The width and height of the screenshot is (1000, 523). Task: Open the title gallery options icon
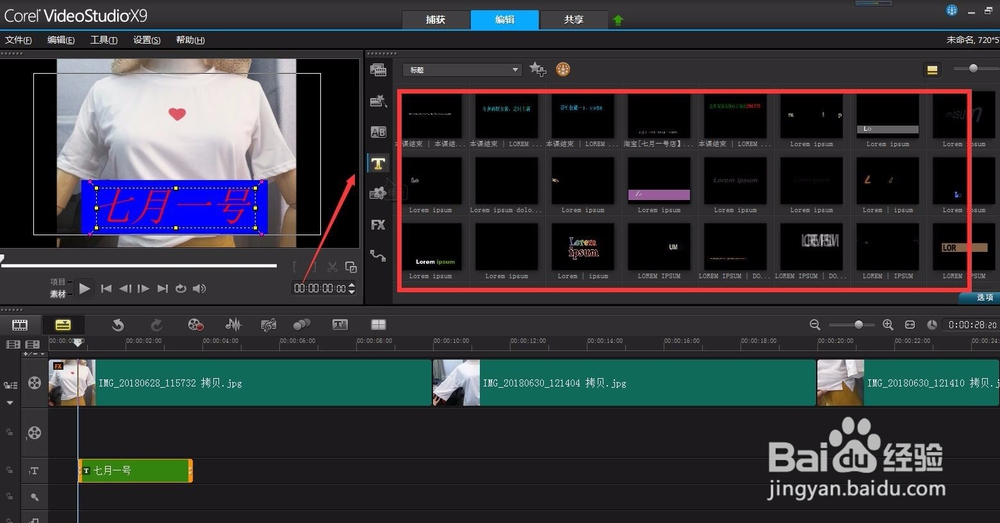pos(562,70)
